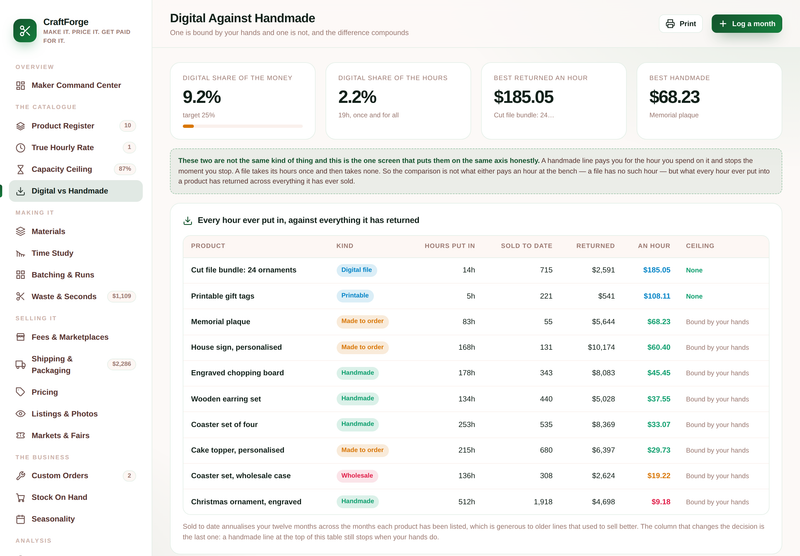
Task: Click the Best handmade $68.23 card
Action: pyautogui.click(x=709, y=101)
